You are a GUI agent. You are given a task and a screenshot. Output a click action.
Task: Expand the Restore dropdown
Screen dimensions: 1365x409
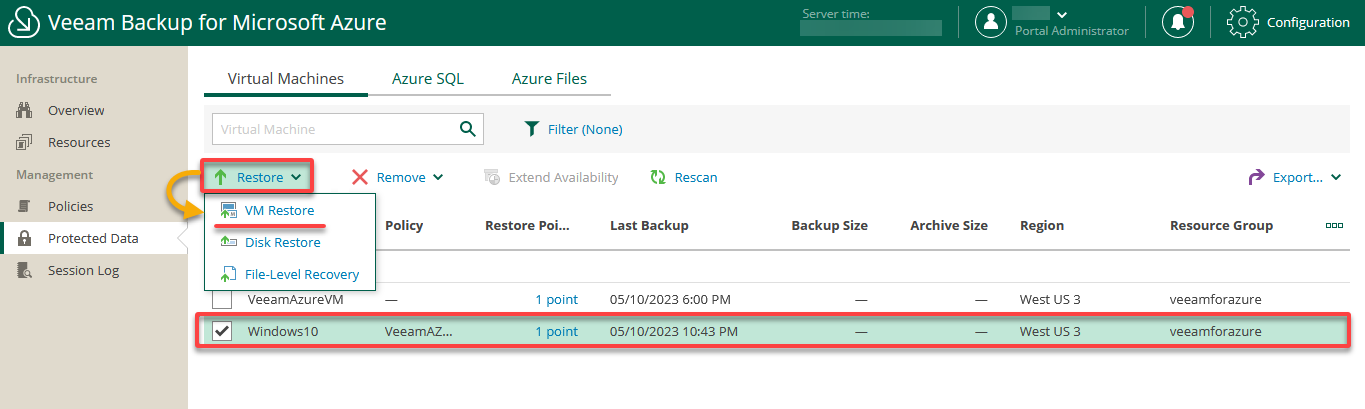pos(257,177)
